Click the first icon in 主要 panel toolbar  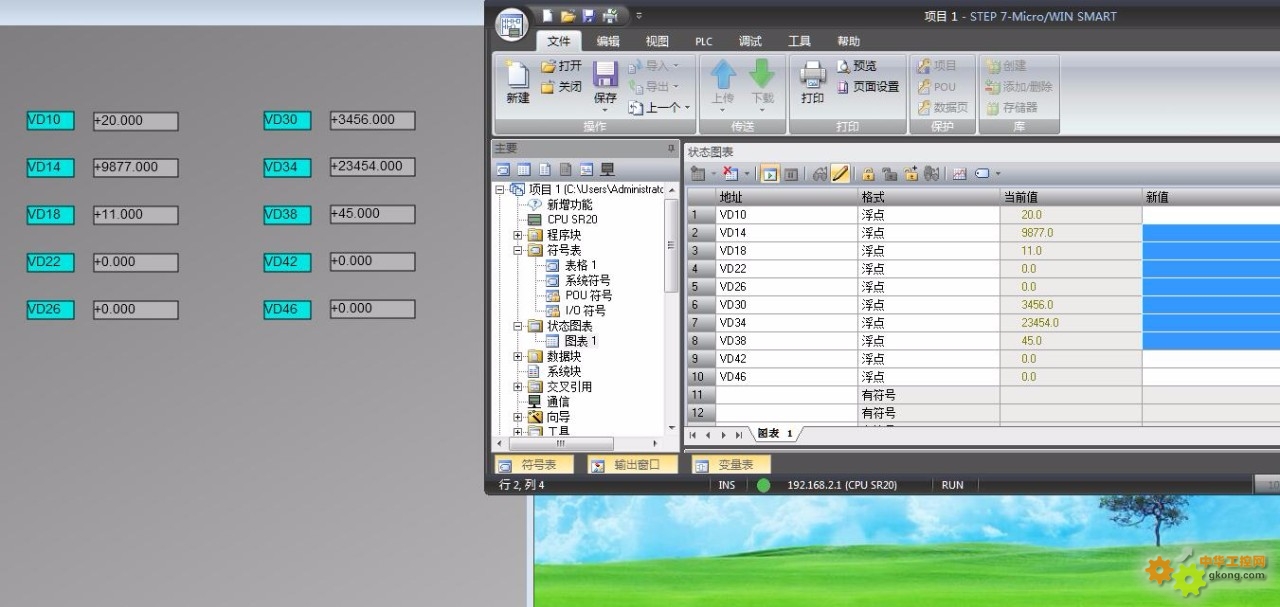(x=503, y=169)
